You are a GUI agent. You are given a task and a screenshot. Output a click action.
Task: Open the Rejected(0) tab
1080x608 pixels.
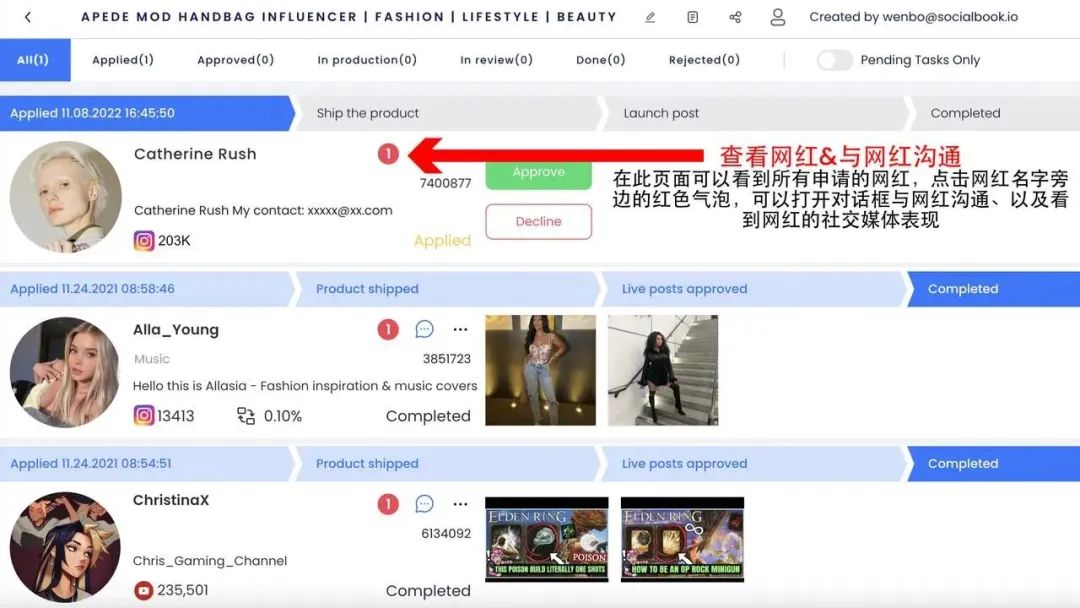click(704, 60)
